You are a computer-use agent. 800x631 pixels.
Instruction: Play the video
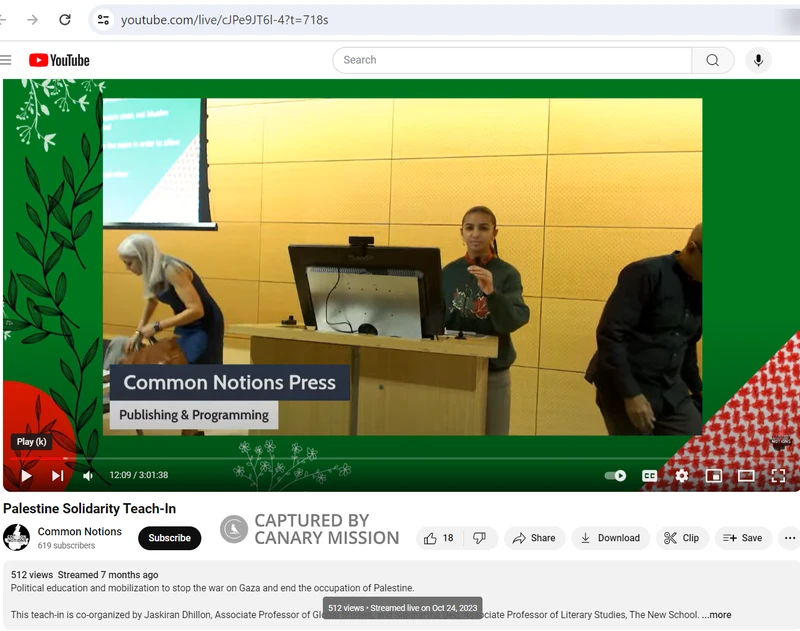[x=26, y=475]
